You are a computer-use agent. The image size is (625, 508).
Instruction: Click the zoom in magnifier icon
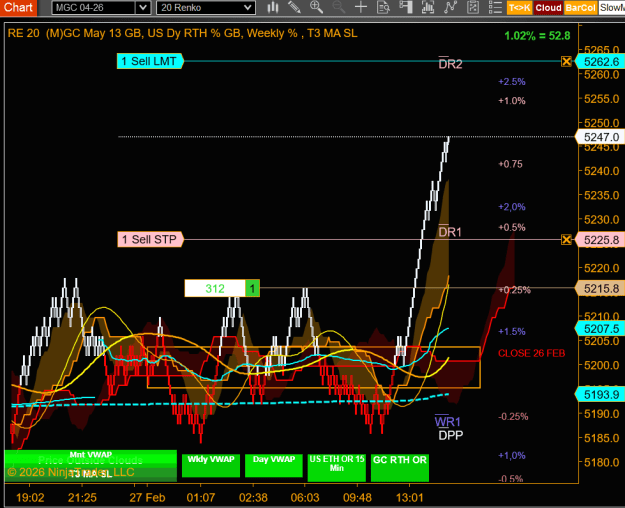click(316, 7)
